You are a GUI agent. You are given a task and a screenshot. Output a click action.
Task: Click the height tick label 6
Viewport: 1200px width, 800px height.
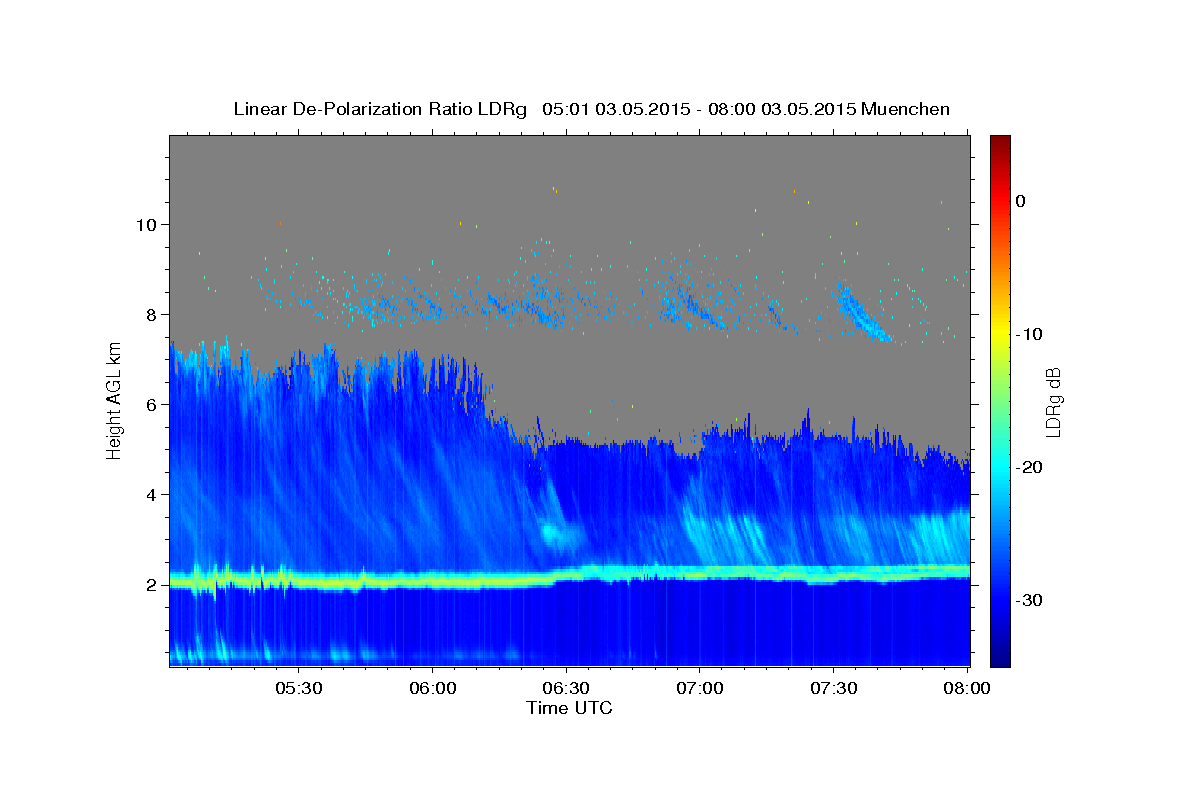click(x=154, y=404)
